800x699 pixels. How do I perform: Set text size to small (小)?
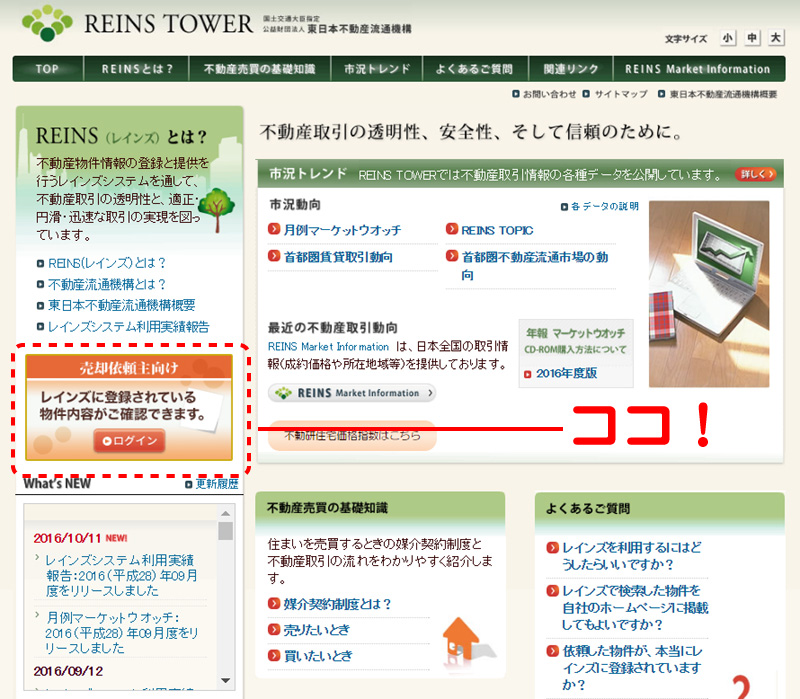click(x=728, y=38)
